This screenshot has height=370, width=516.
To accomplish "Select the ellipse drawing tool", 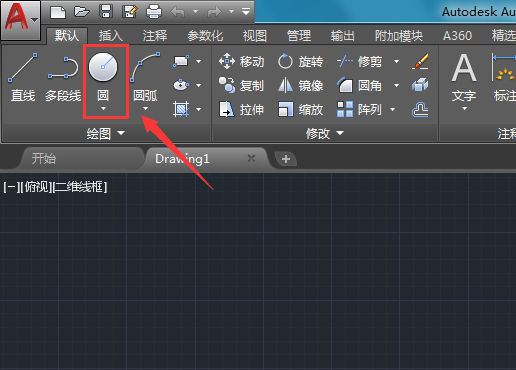I will click(181, 85).
